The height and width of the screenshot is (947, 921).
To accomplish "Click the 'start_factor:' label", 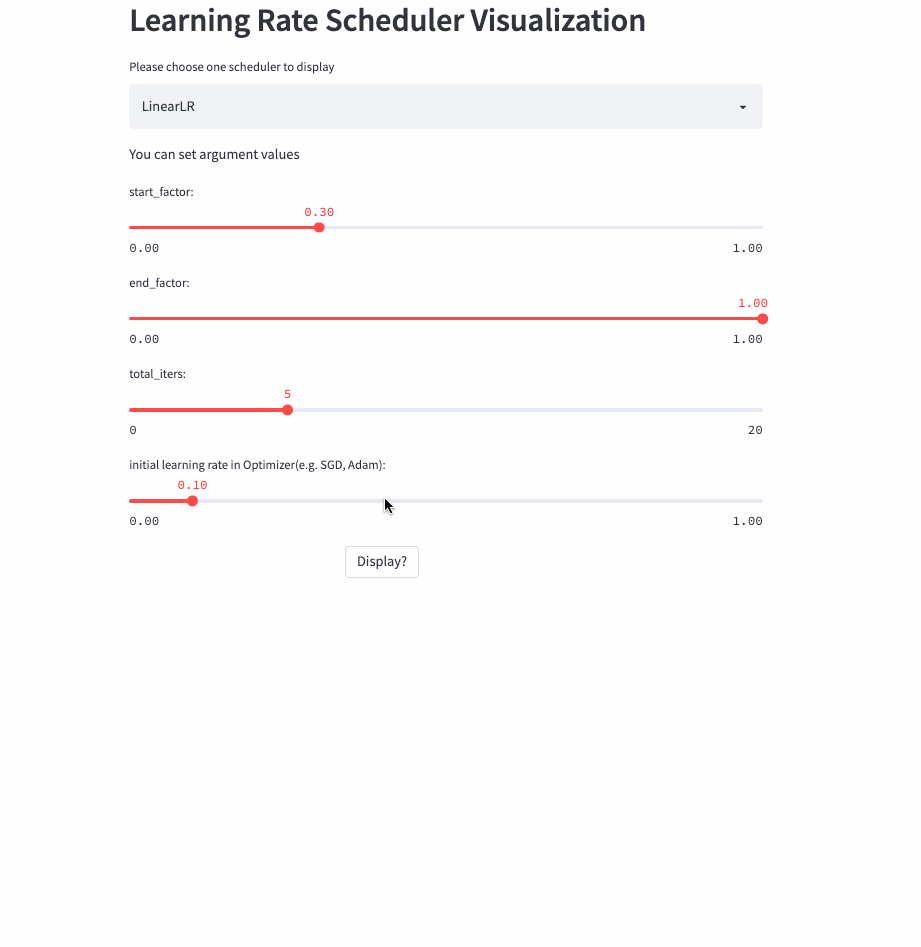I will tap(161, 191).
